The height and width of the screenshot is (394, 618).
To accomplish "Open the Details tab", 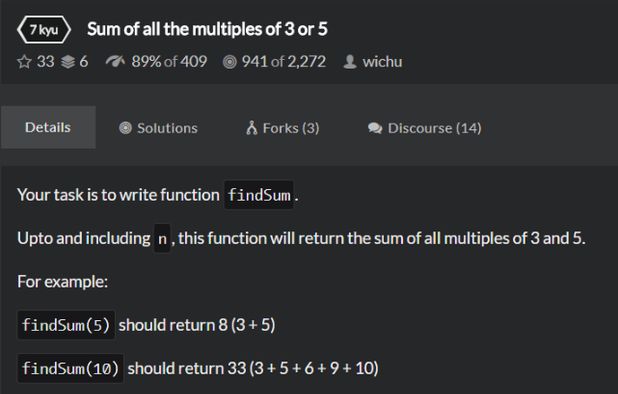I will (48, 127).
